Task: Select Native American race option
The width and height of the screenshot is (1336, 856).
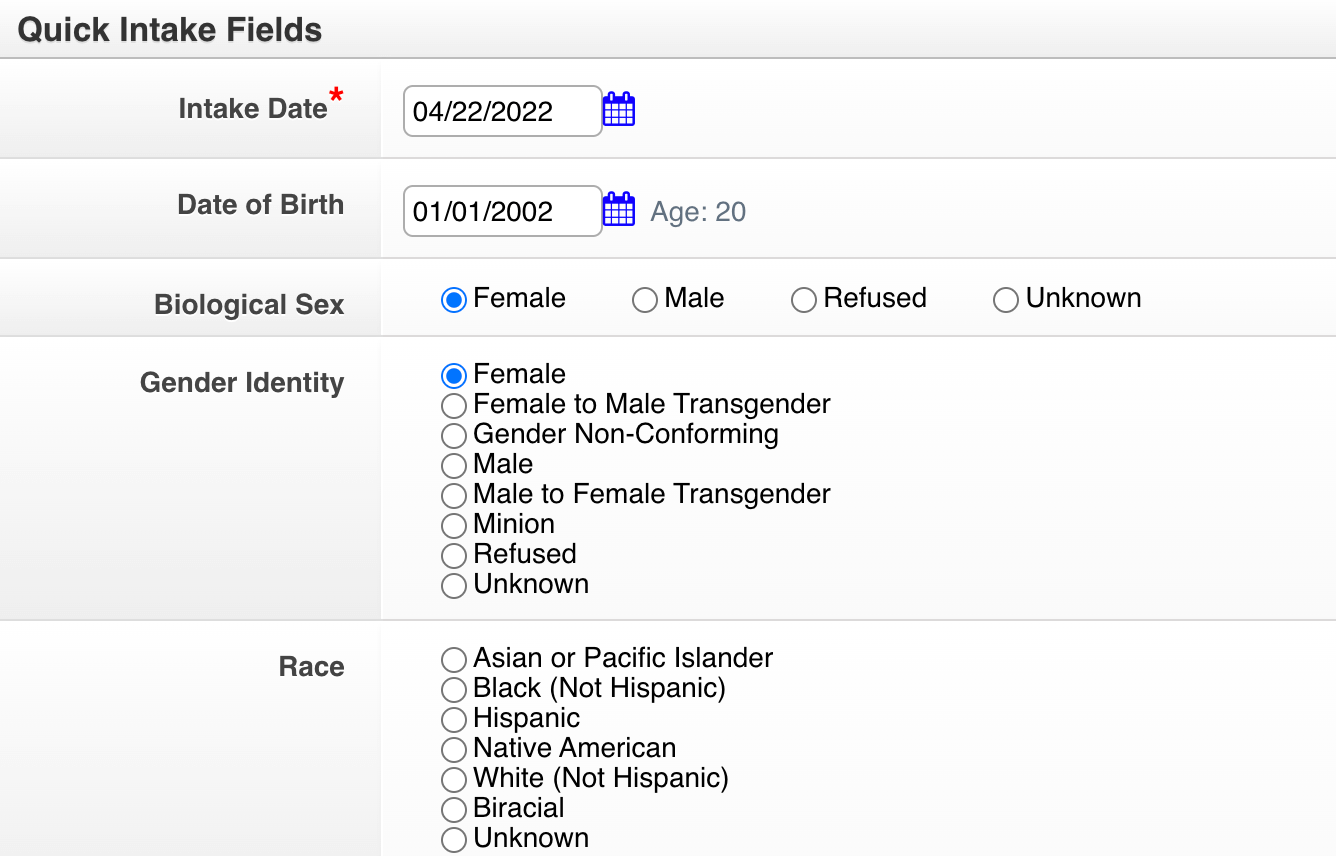Action: [454, 749]
